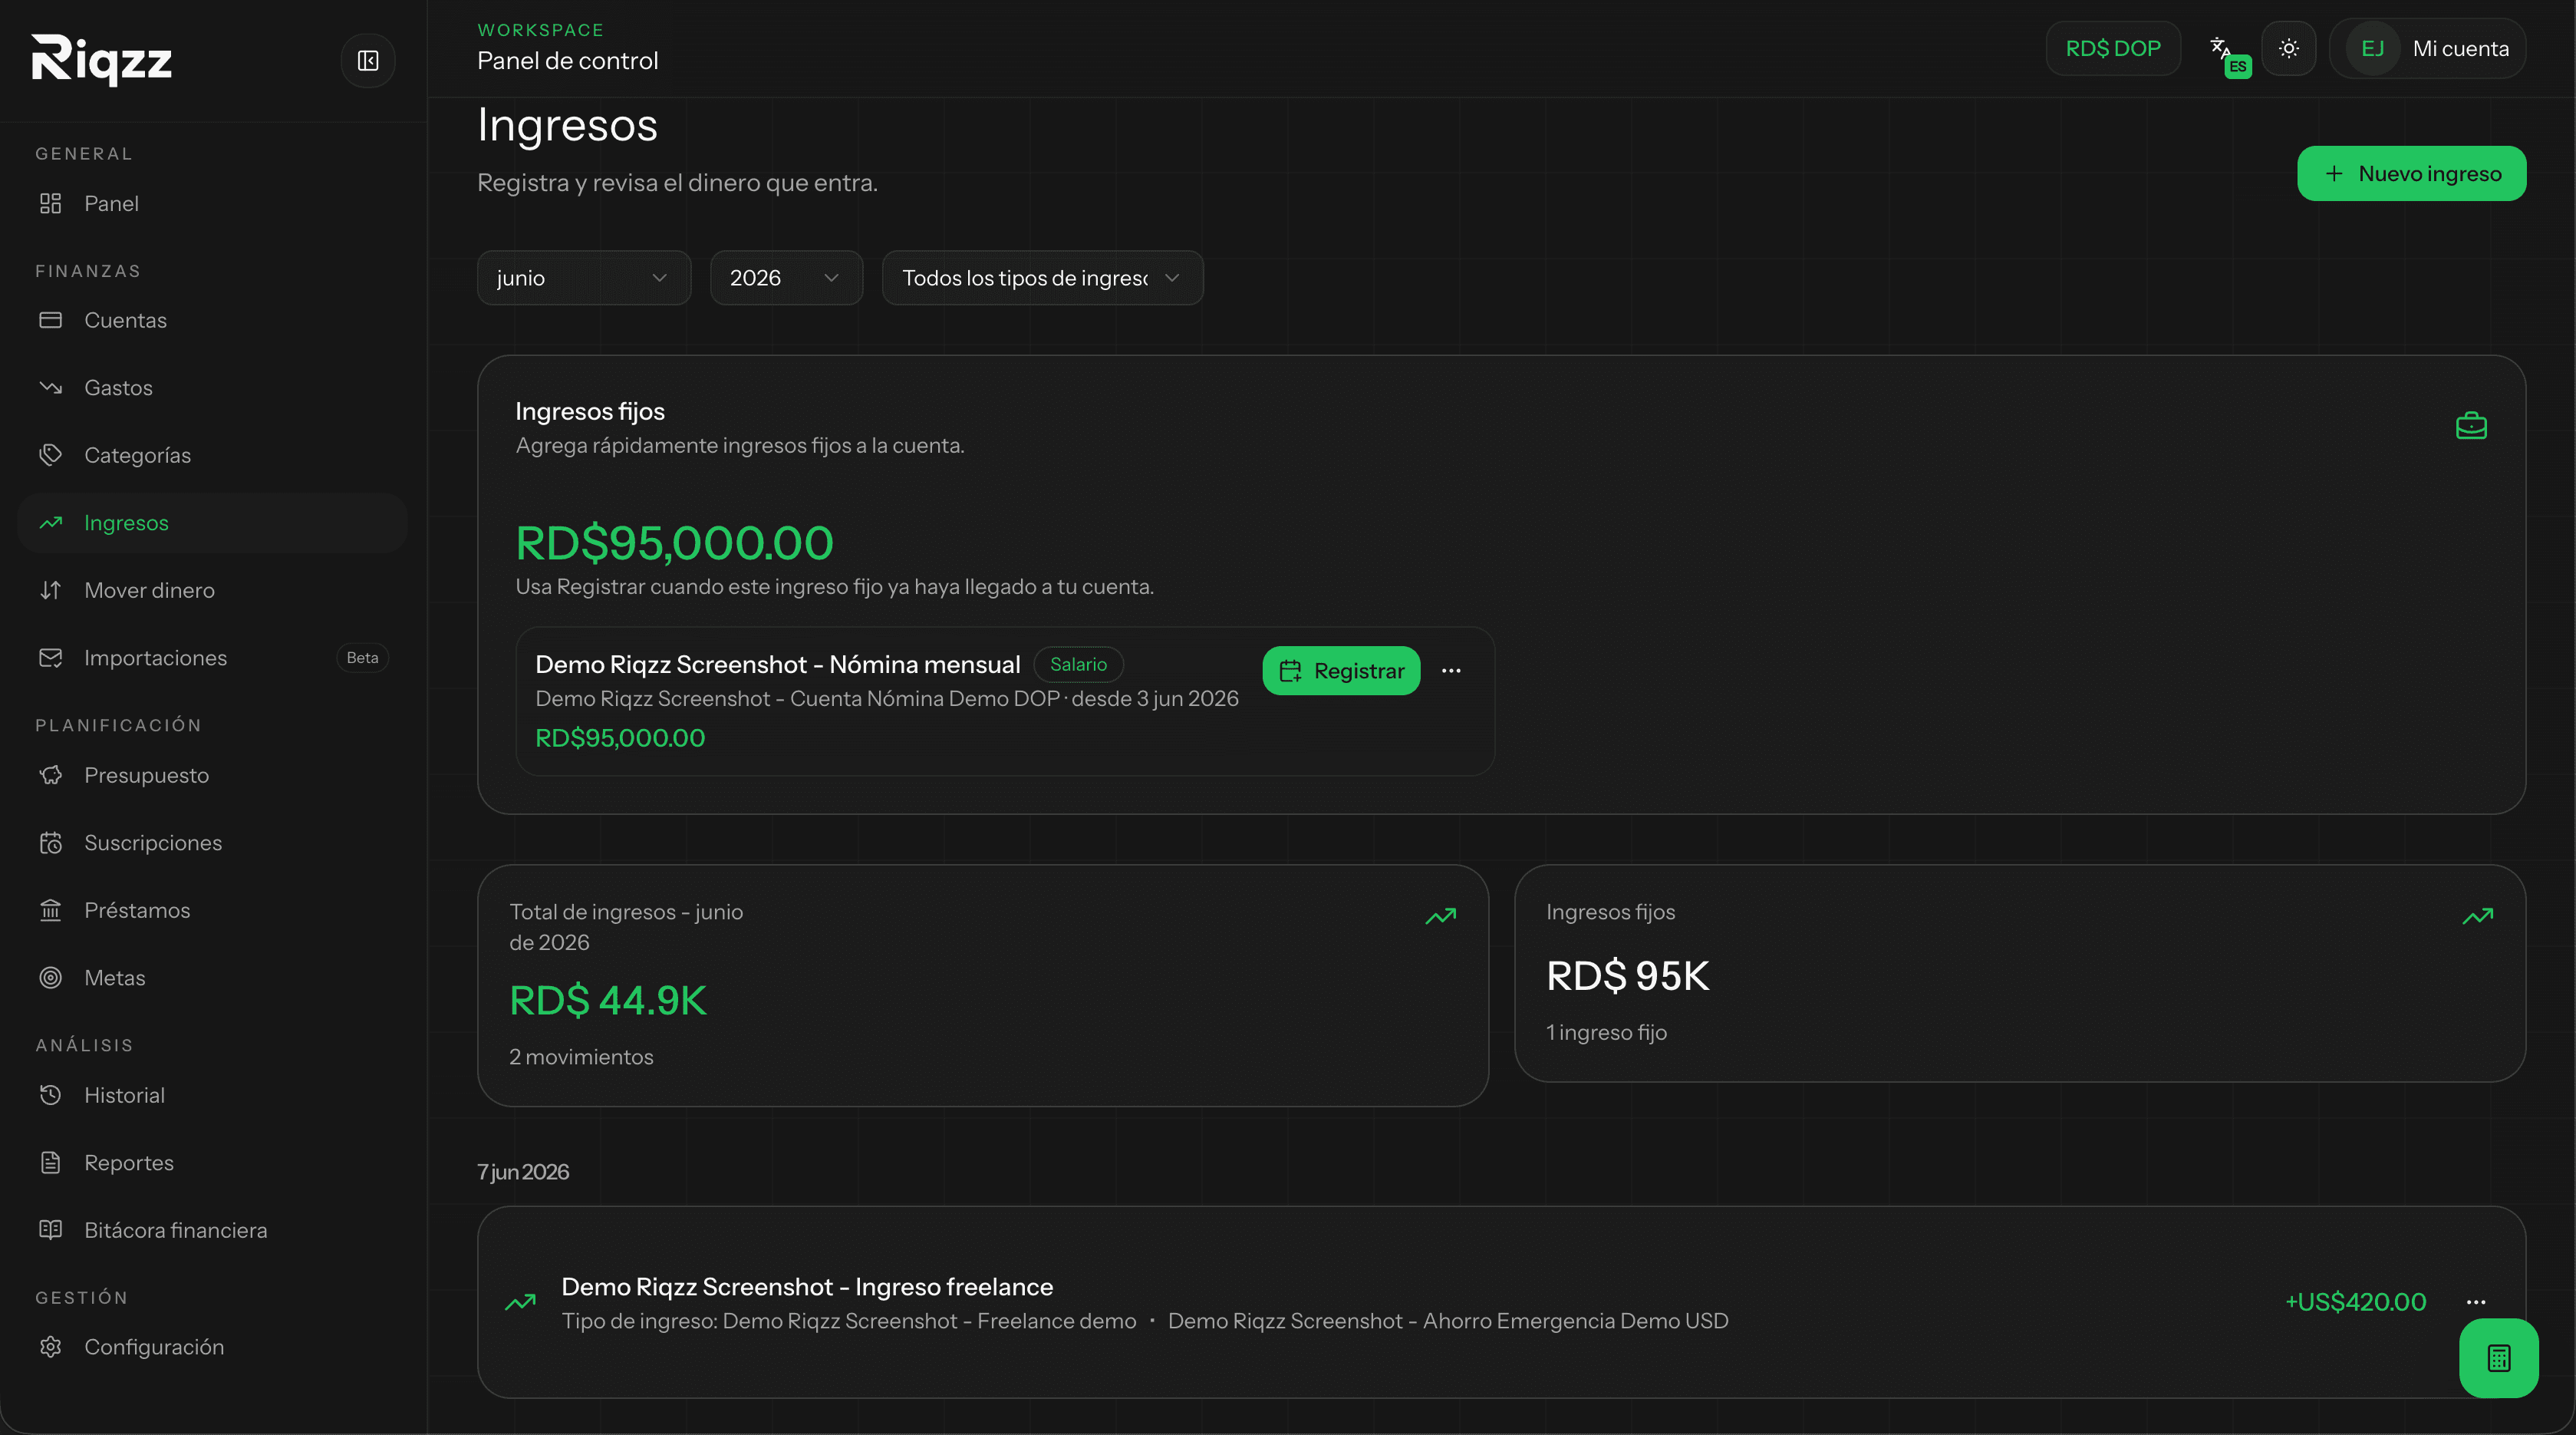The width and height of the screenshot is (2576, 1435).
Task: Open options for Nómina mensual income
Action: [1451, 671]
